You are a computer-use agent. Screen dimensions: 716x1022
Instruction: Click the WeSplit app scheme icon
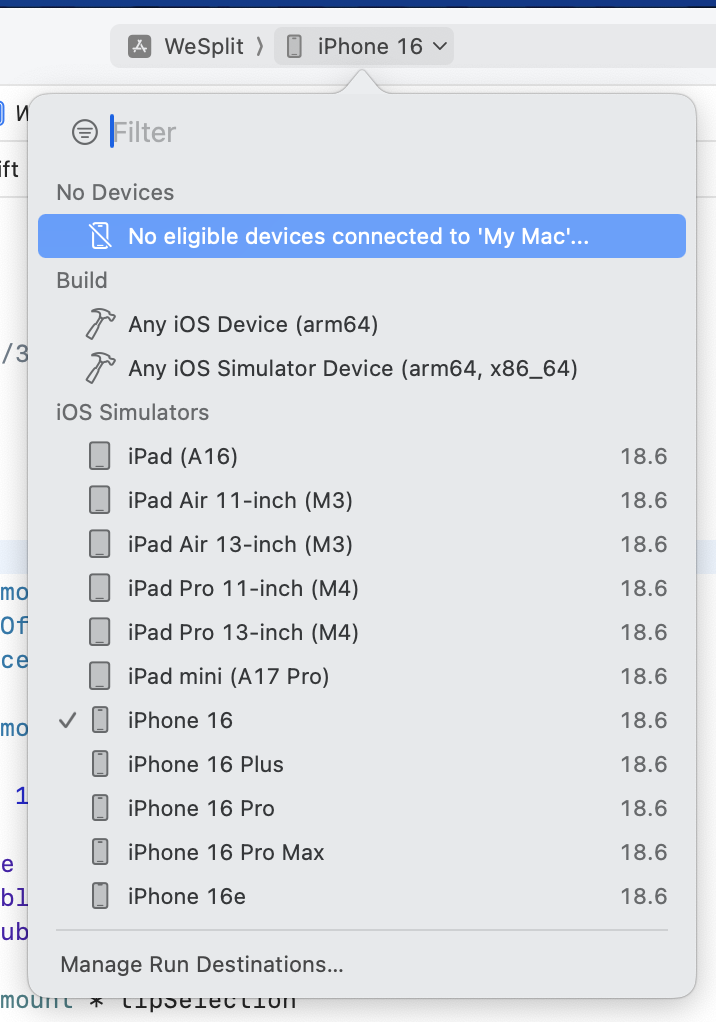[x=139, y=46]
